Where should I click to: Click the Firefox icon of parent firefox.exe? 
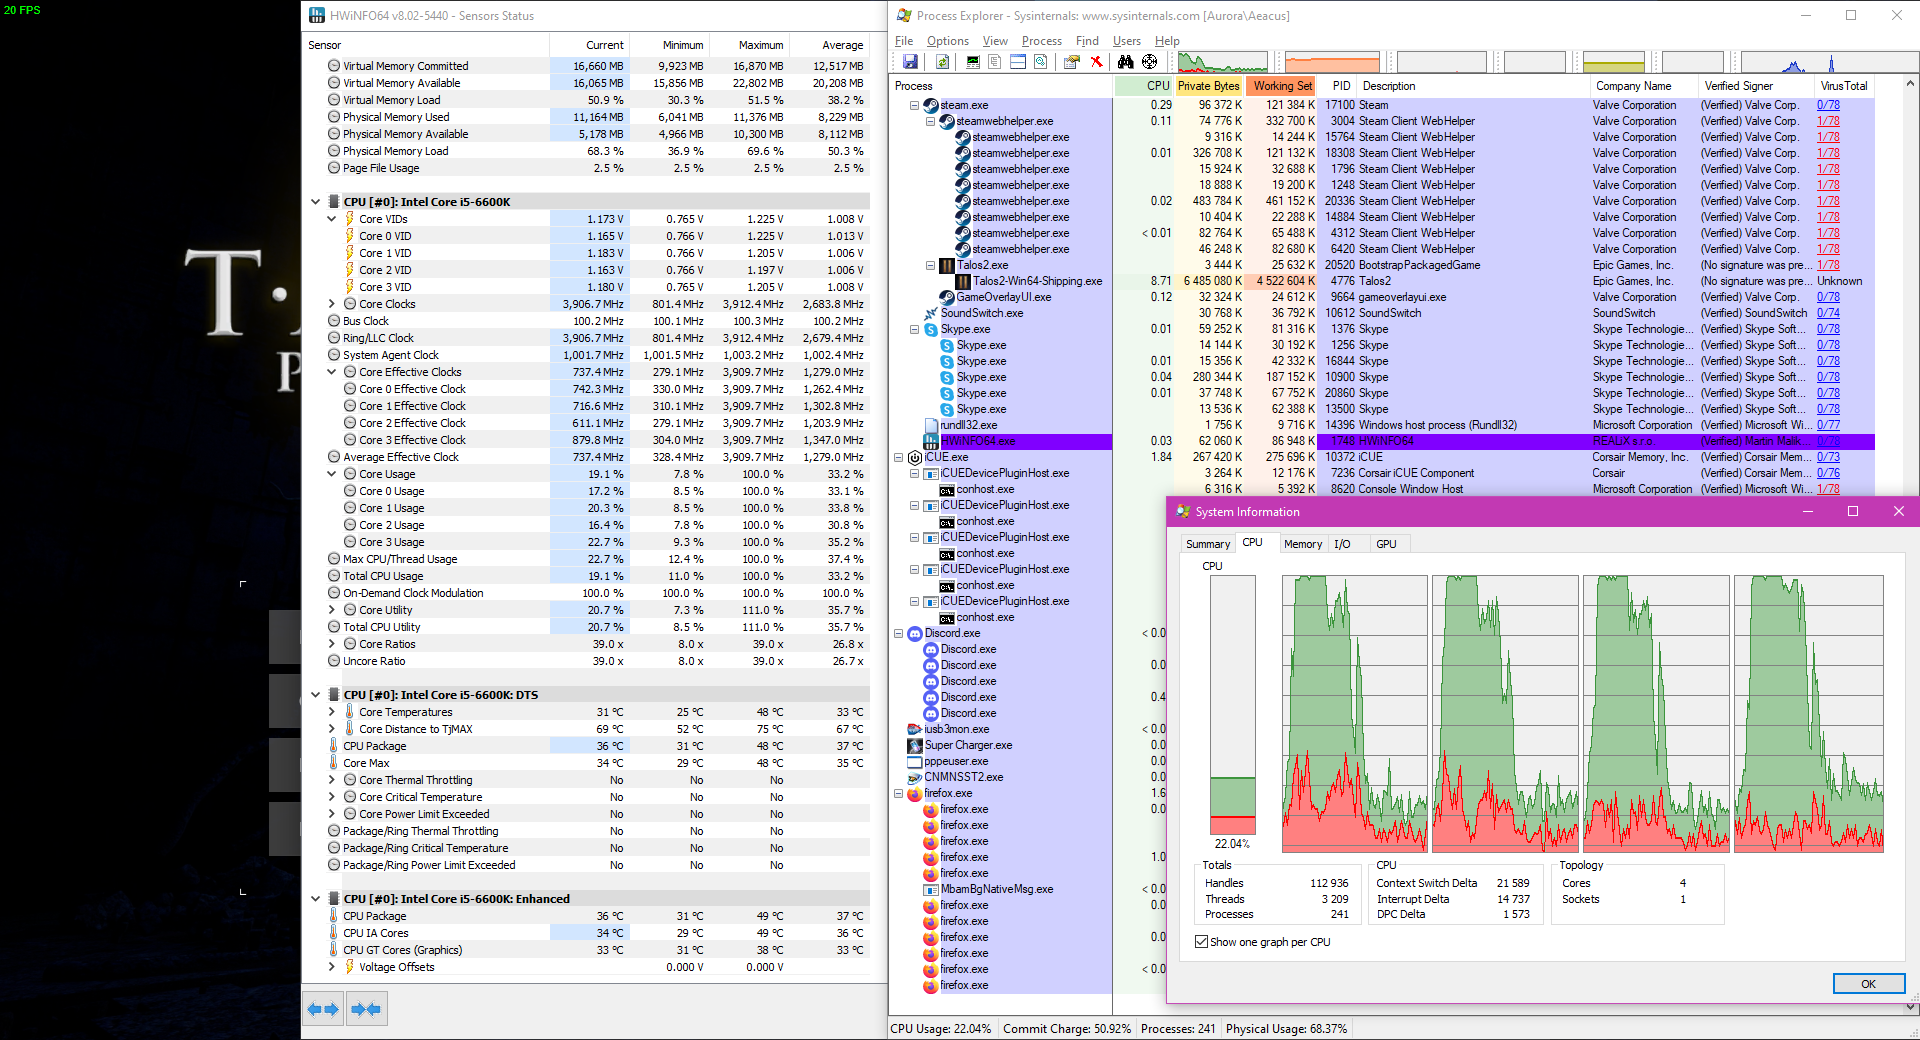click(915, 793)
